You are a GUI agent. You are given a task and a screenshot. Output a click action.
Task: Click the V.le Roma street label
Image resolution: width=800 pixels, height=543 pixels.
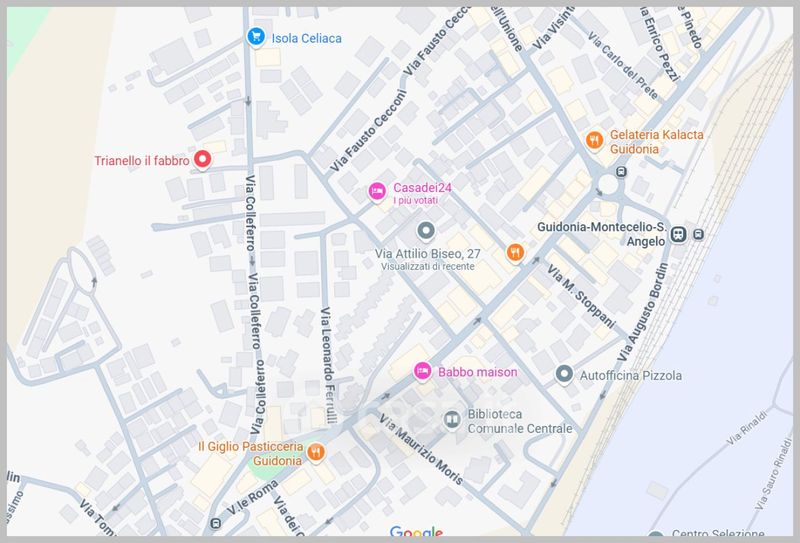252,498
